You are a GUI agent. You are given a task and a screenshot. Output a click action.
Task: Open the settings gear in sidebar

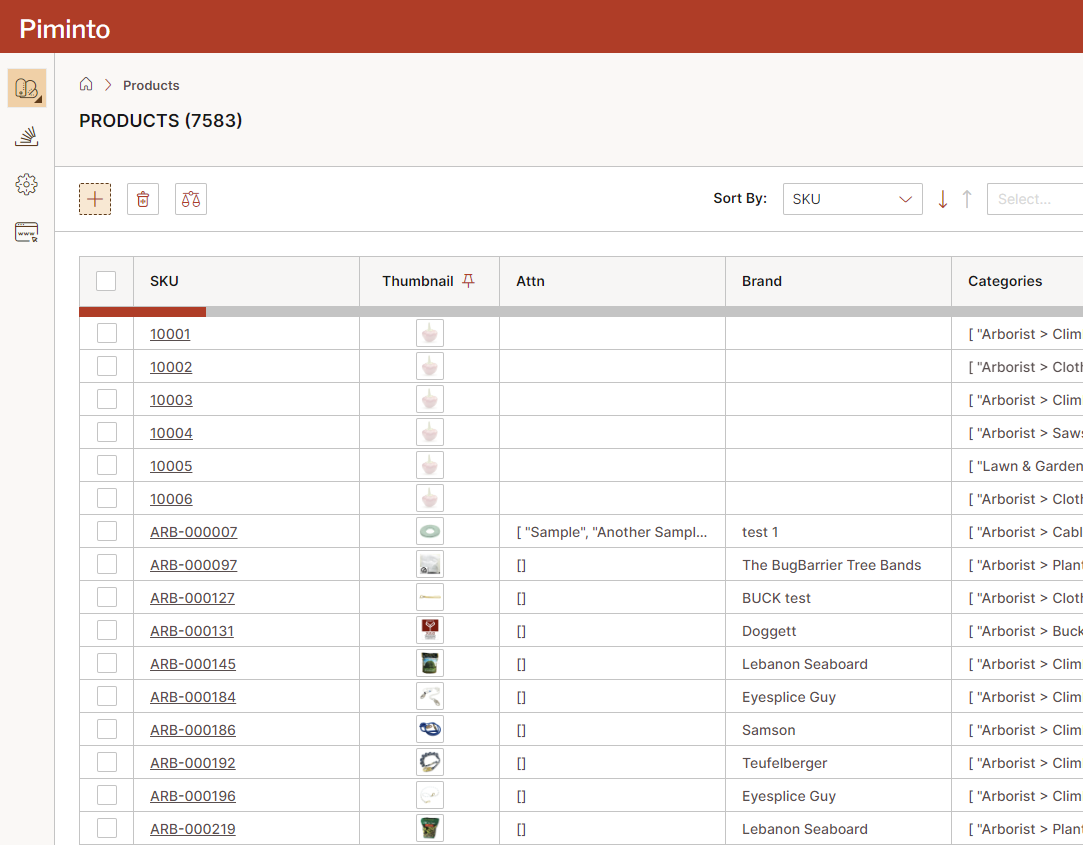click(x=27, y=184)
